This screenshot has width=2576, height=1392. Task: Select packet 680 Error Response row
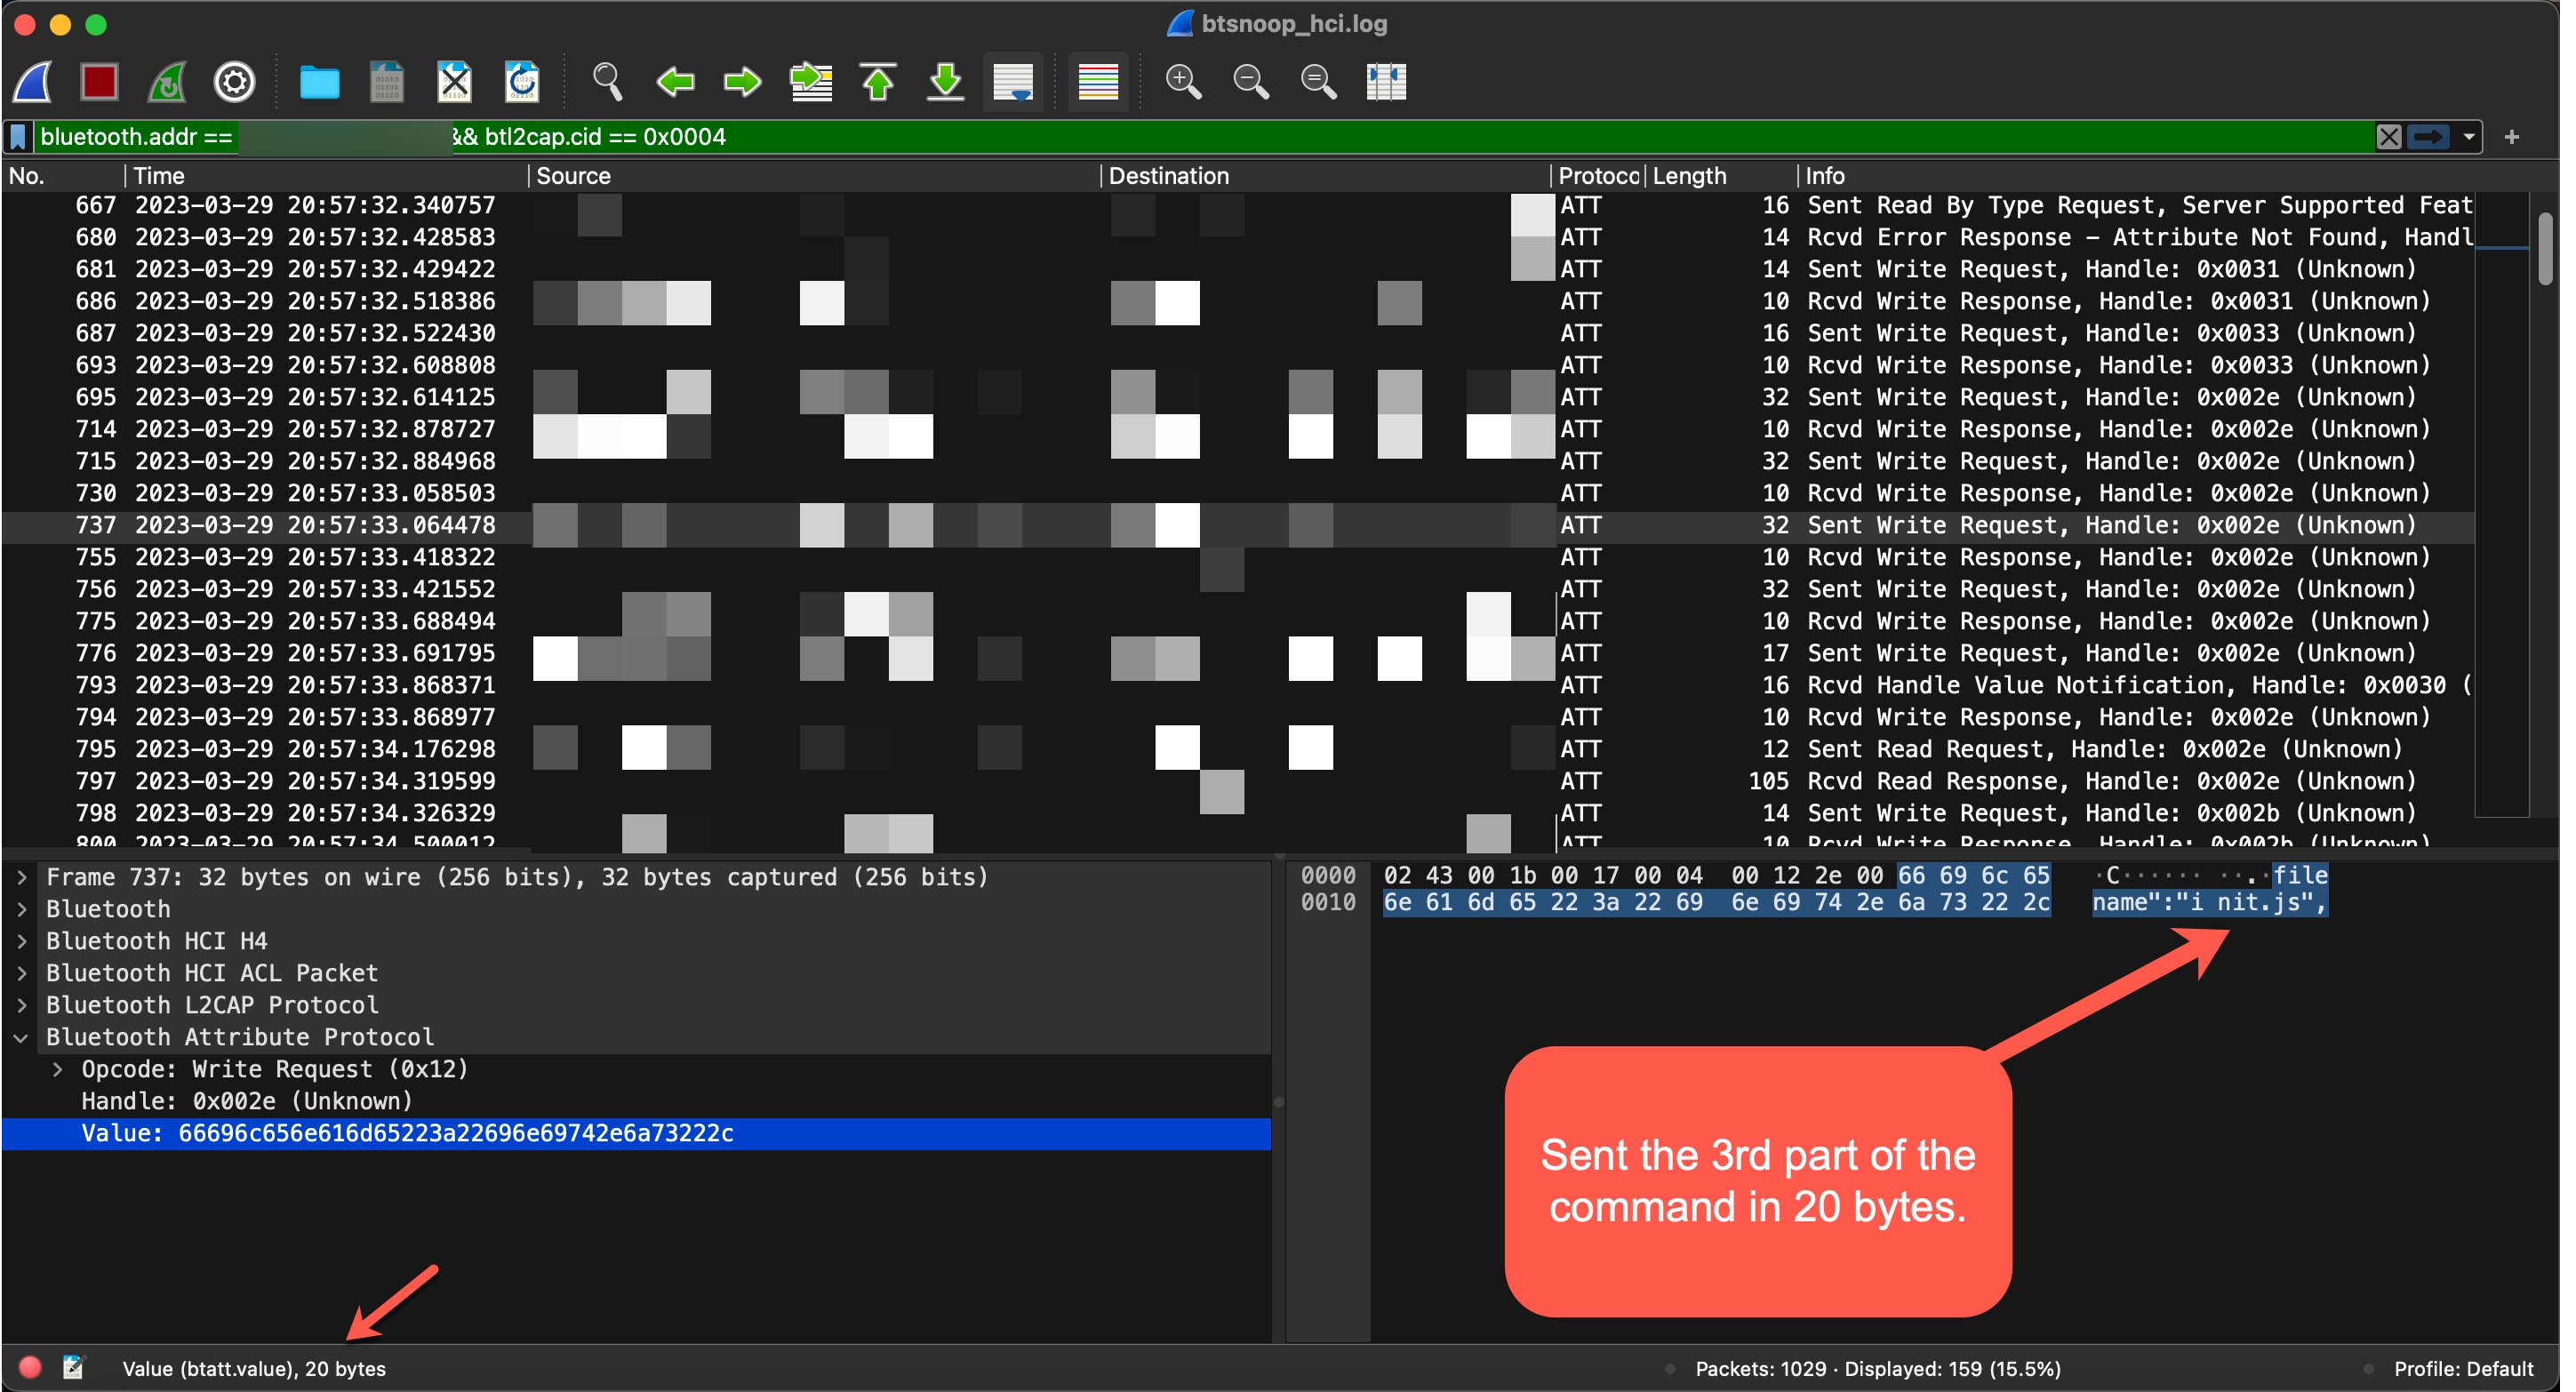(x=1238, y=237)
